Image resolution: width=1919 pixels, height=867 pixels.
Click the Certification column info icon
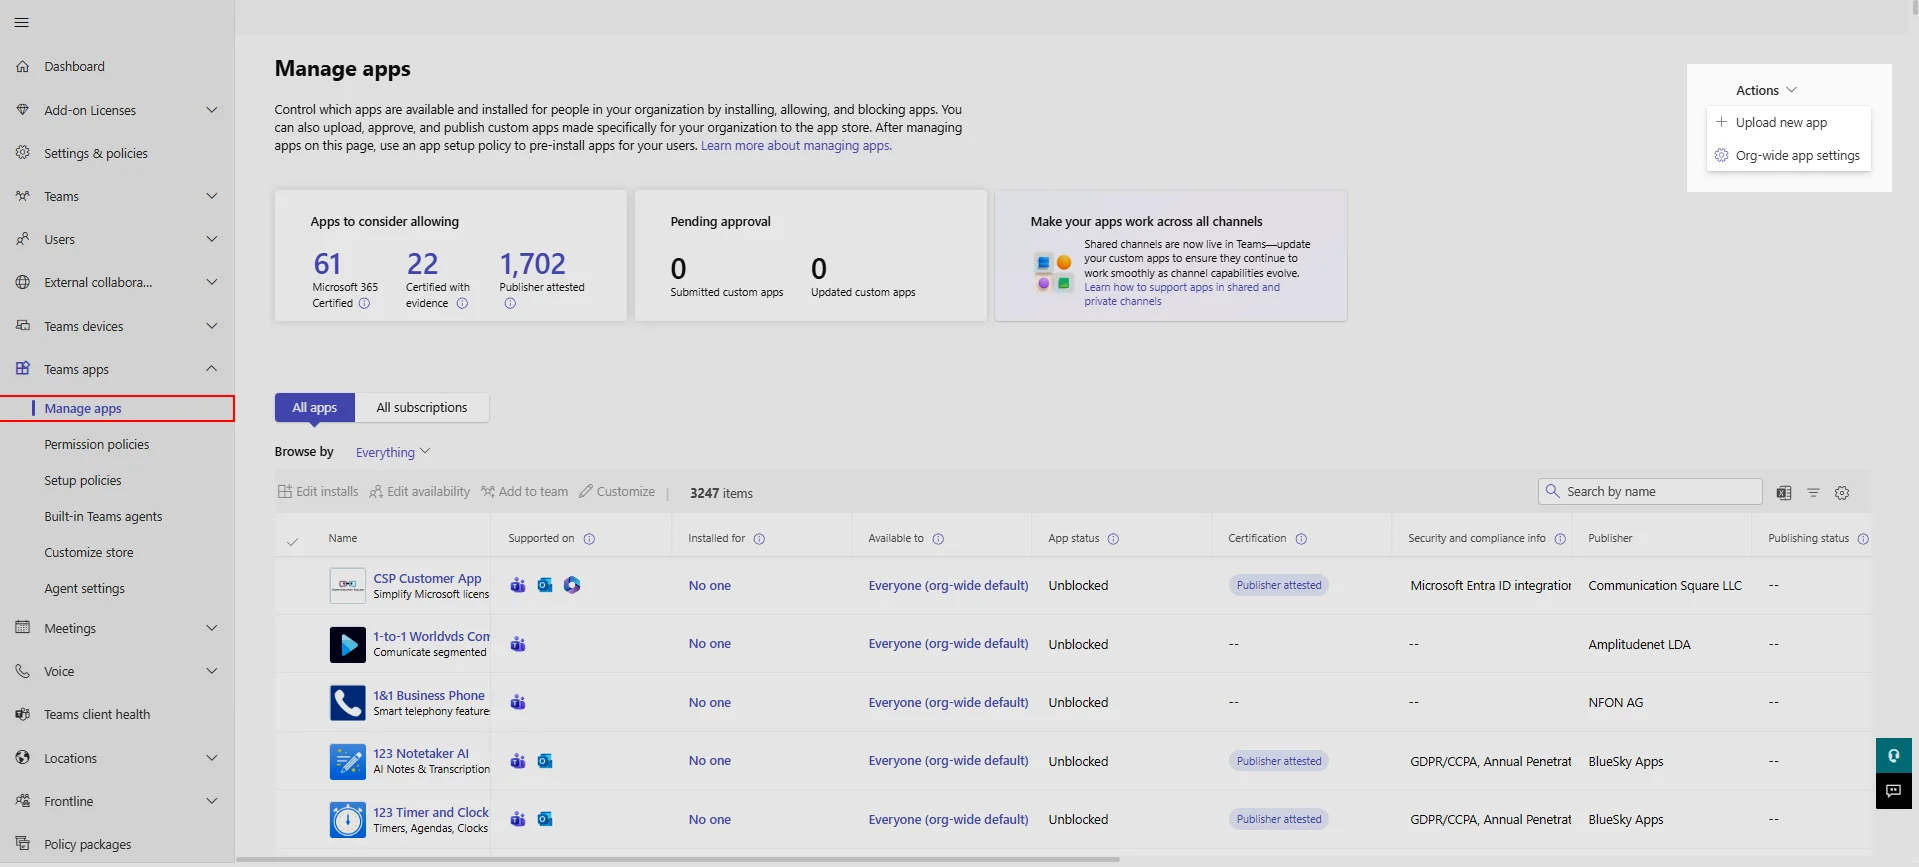(x=1301, y=539)
